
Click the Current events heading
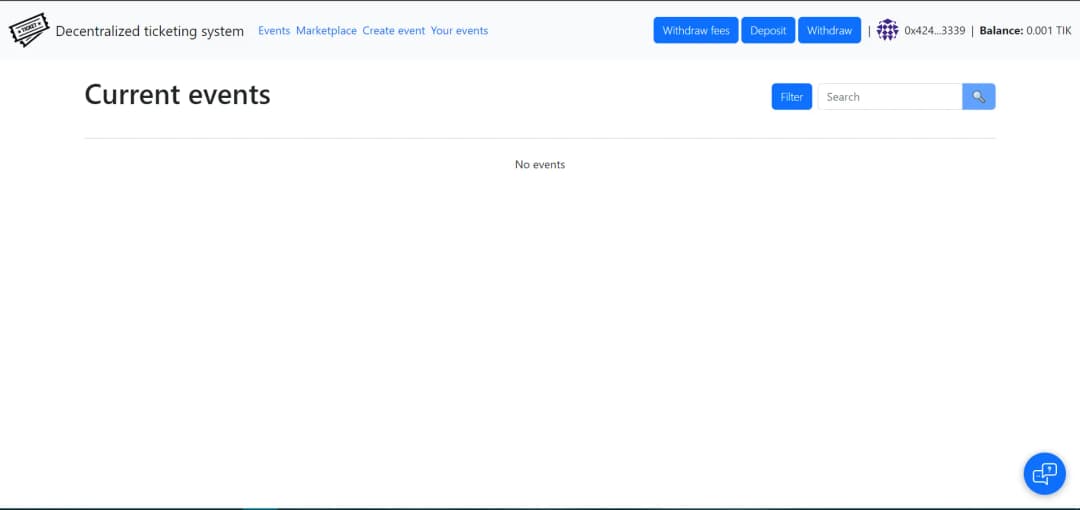pyautogui.click(x=178, y=94)
